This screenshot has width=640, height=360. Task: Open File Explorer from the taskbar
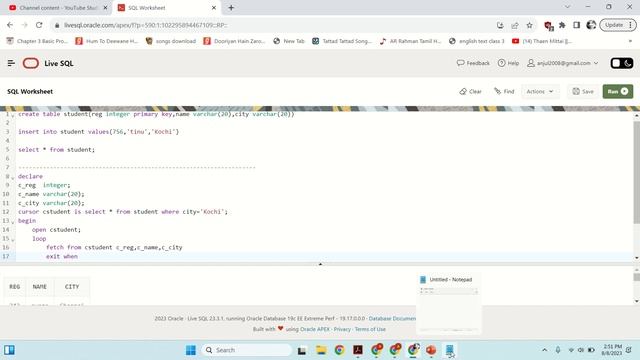321,350
